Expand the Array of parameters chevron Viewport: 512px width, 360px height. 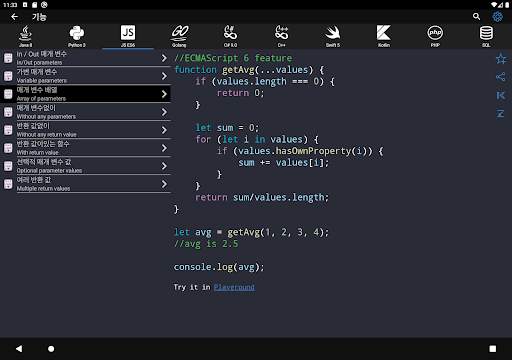click(x=164, y=94)
